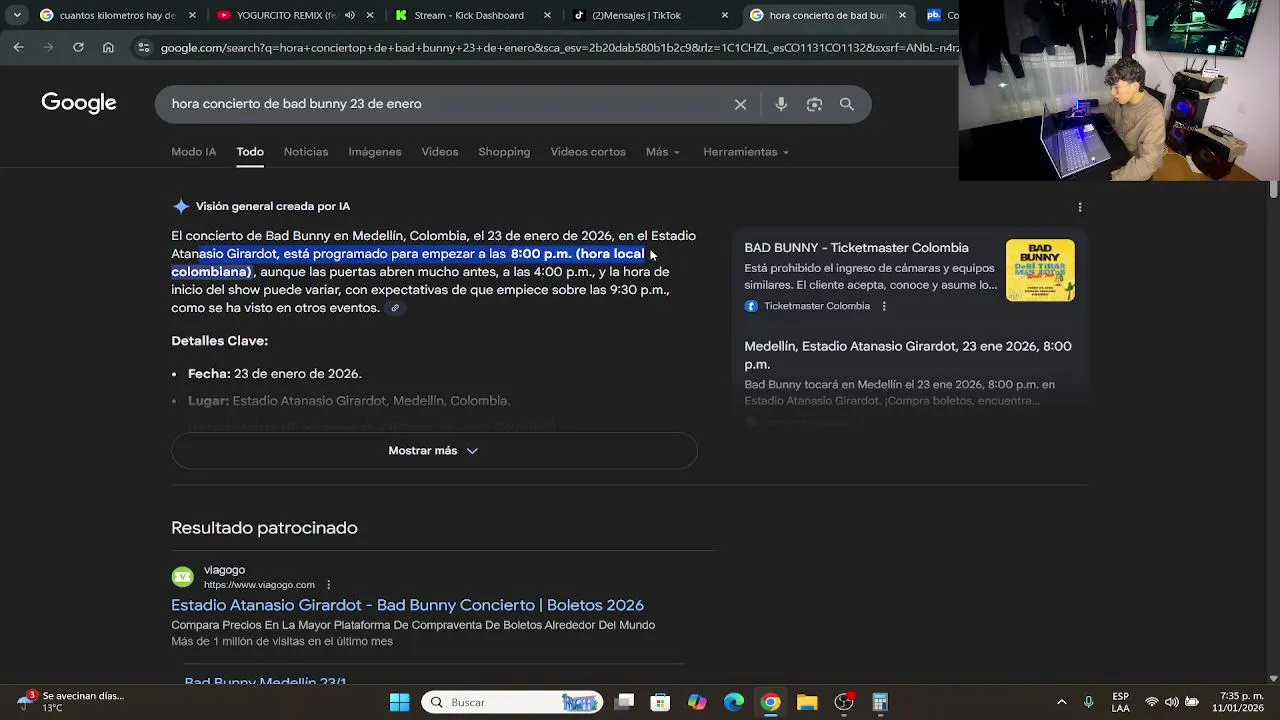Close the TikTok Mensajes tab

coord(725,15)
